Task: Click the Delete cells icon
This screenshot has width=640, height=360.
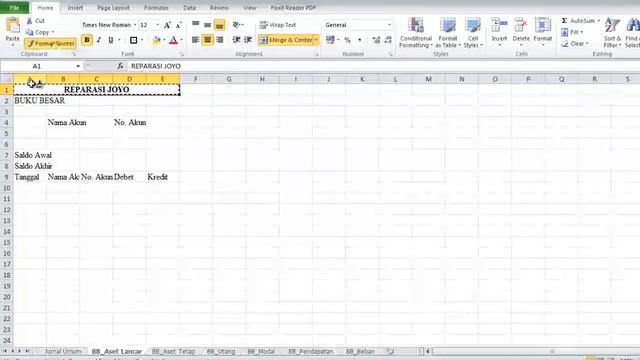Action: tap(521, 26)
